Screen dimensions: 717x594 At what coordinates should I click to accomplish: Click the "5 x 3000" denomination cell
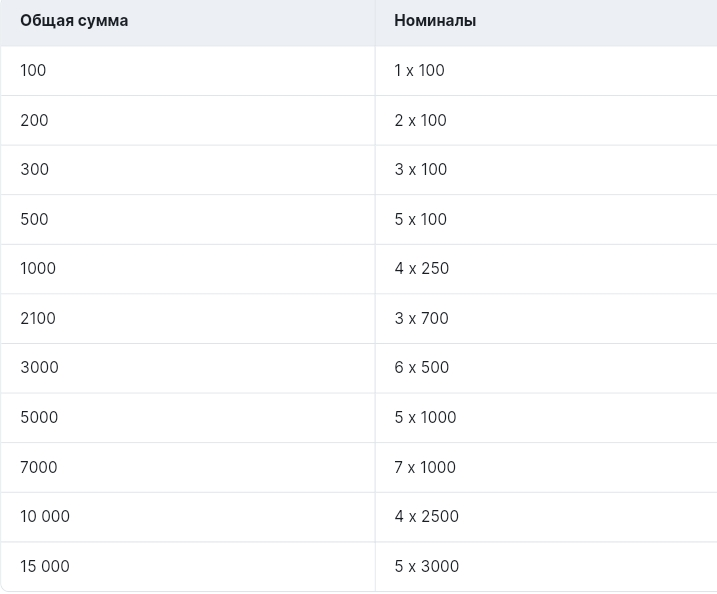click(426, 566)
